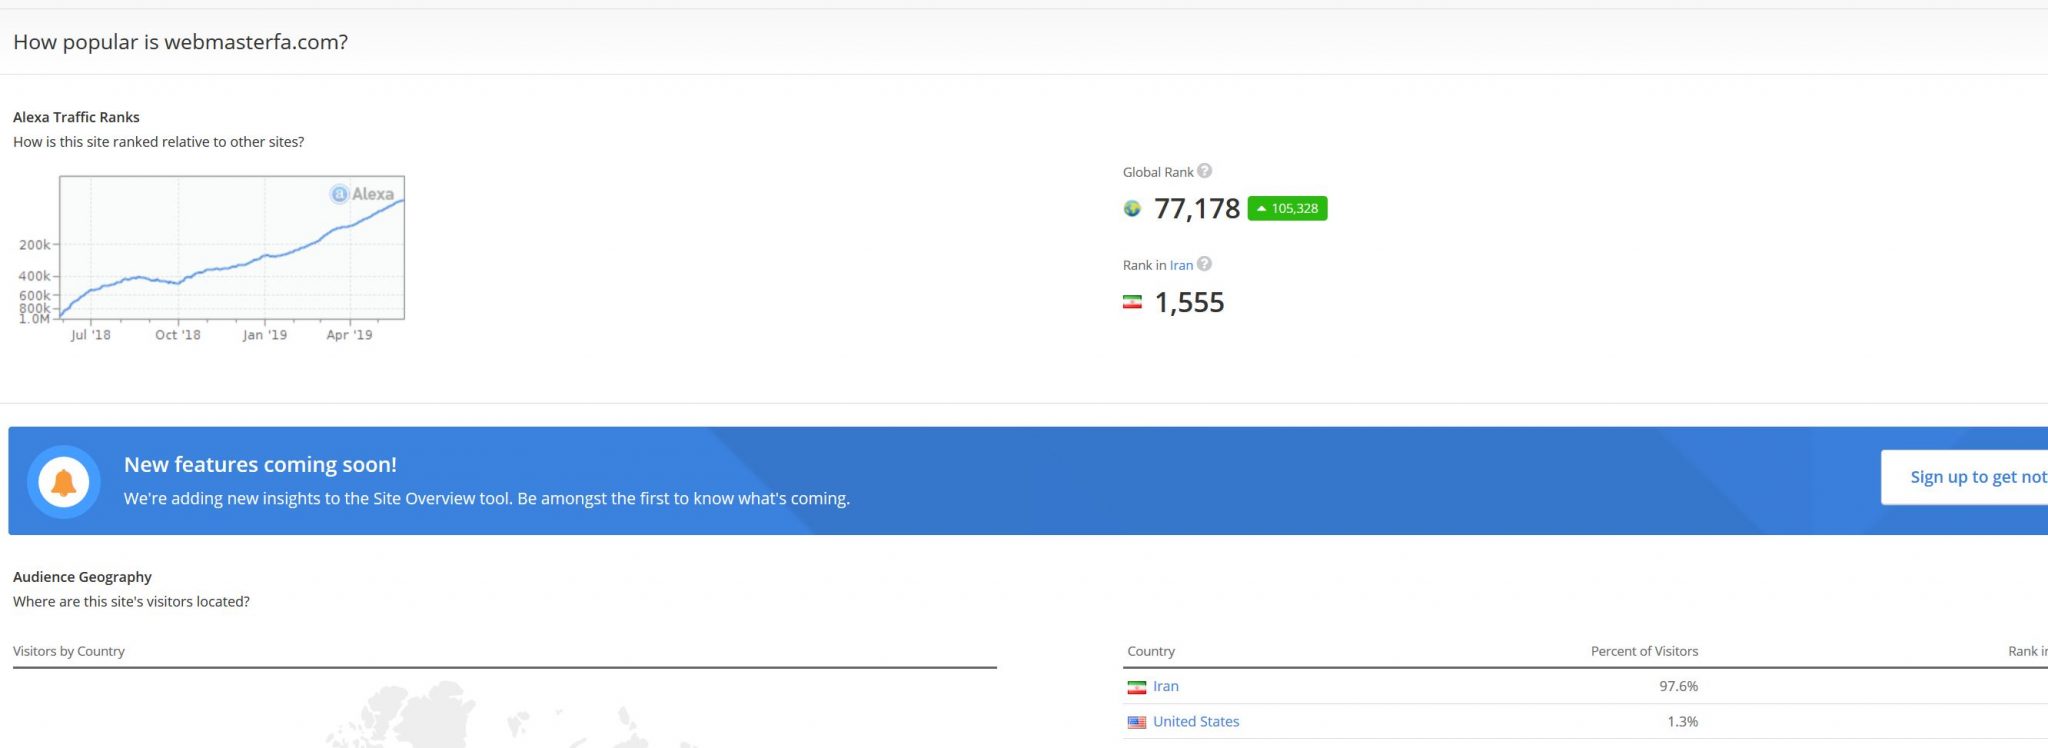
Task: Click the Iran flag beside rank 1,555
Action: [x=1132, y=302]
